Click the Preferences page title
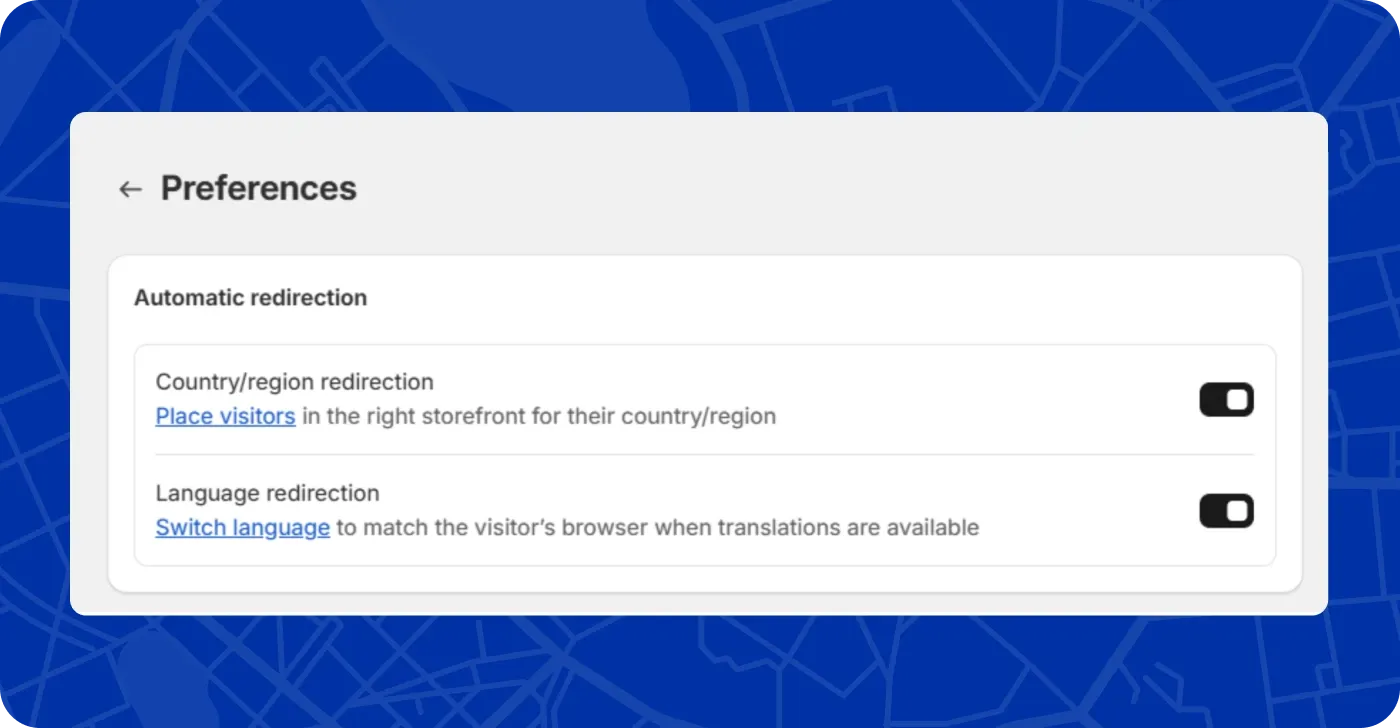 click(259, 188)
